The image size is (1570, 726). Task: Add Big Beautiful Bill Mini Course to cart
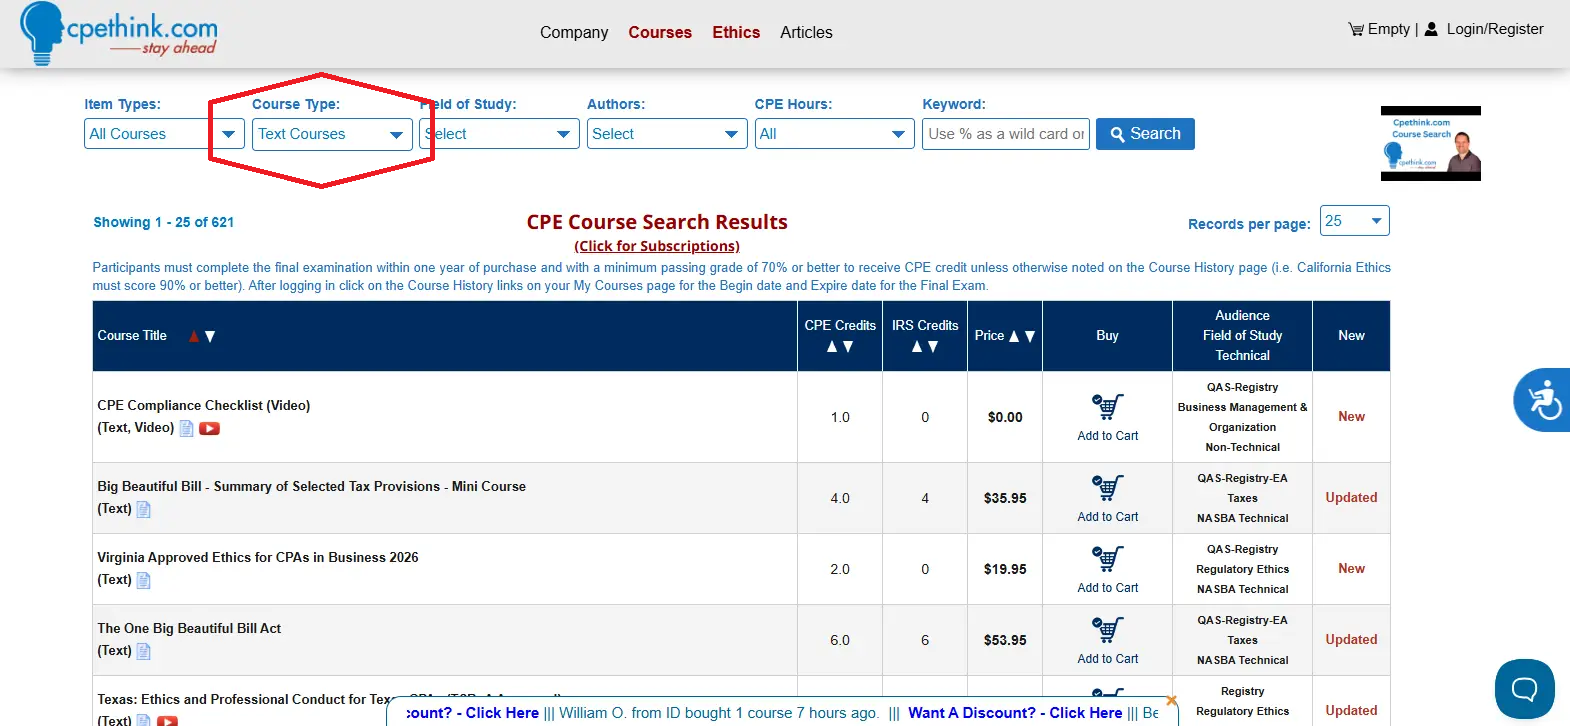pos(1107,498)
